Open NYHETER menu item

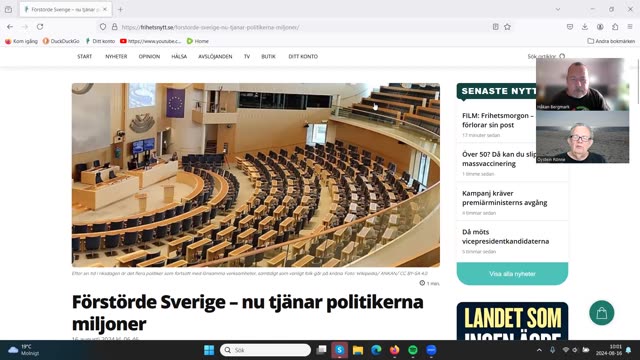coord(116,57)
